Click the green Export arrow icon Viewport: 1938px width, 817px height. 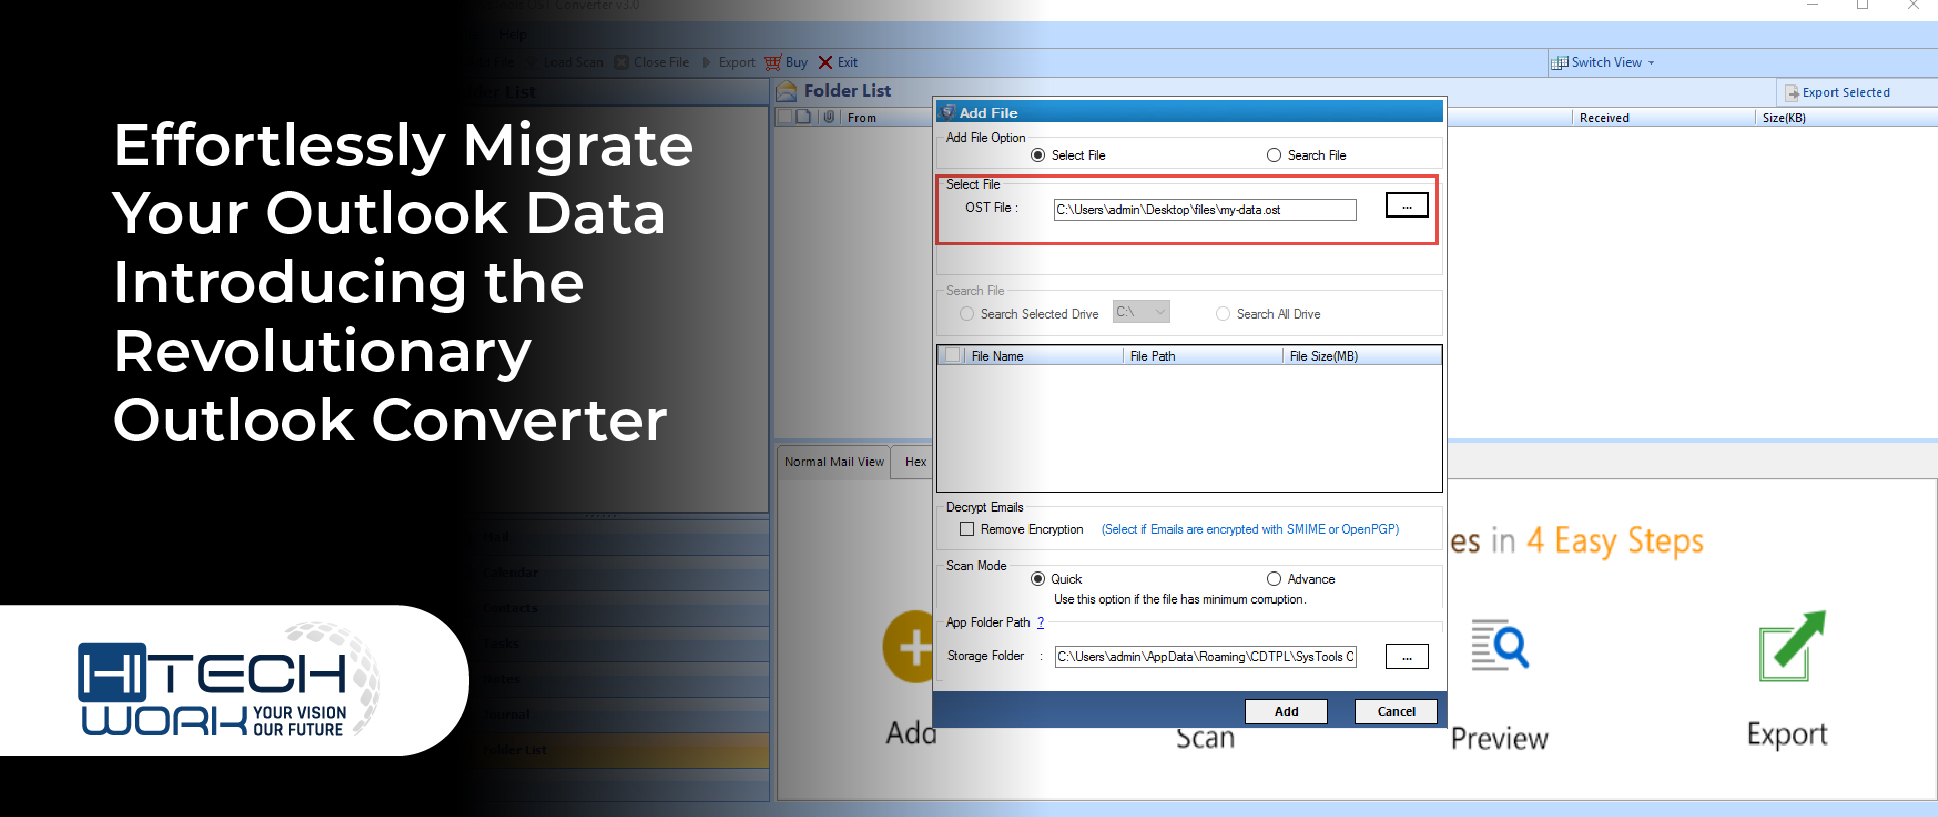pos(1792,646)
